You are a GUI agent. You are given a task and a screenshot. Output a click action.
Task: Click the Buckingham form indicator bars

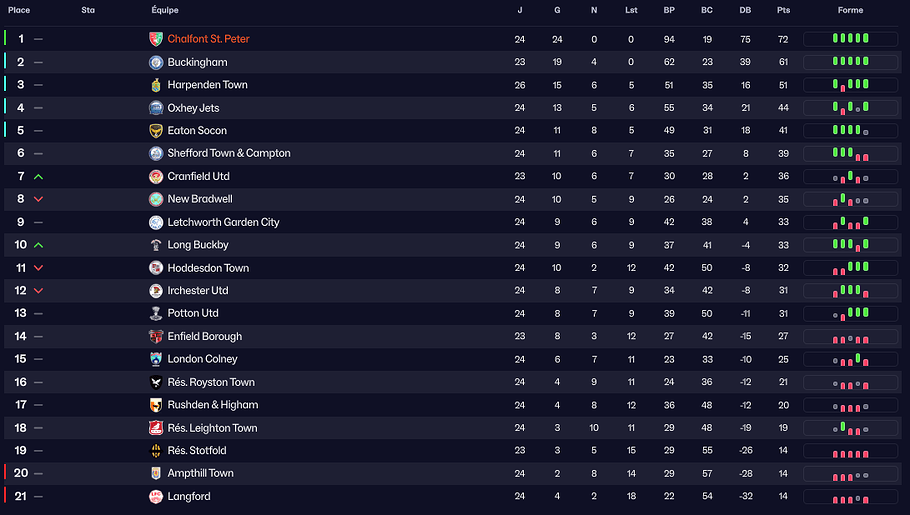[x=850, y=62]
